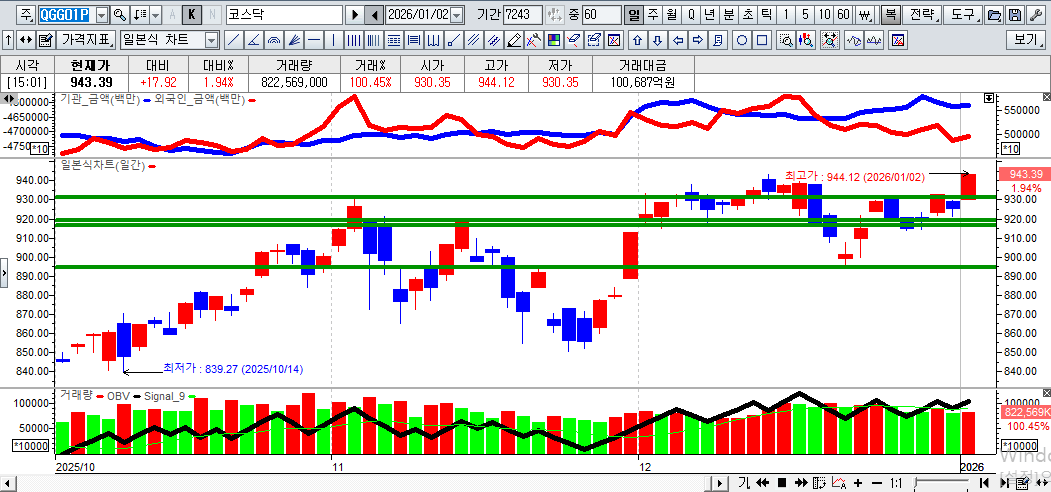Open the stock code dropdown arrow
Image resolution: width=1051 pixels, height=492 pixels.
pyautogui.click(x=101, y=15)
